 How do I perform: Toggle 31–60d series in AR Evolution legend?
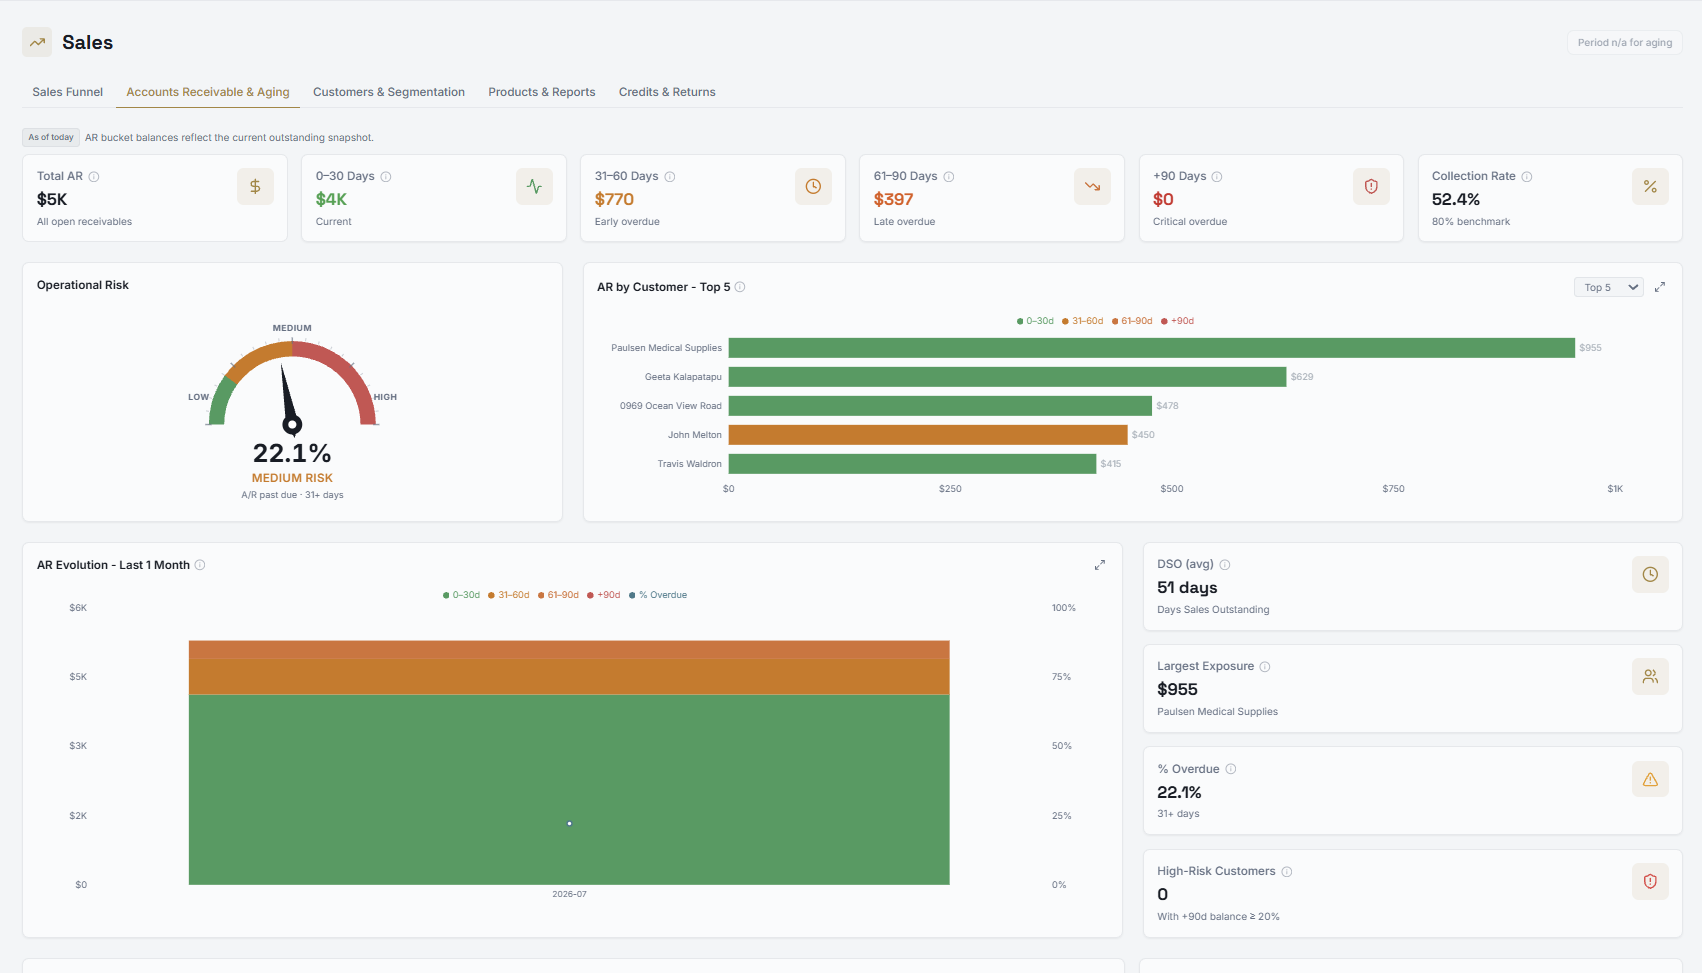pos(509,595)
